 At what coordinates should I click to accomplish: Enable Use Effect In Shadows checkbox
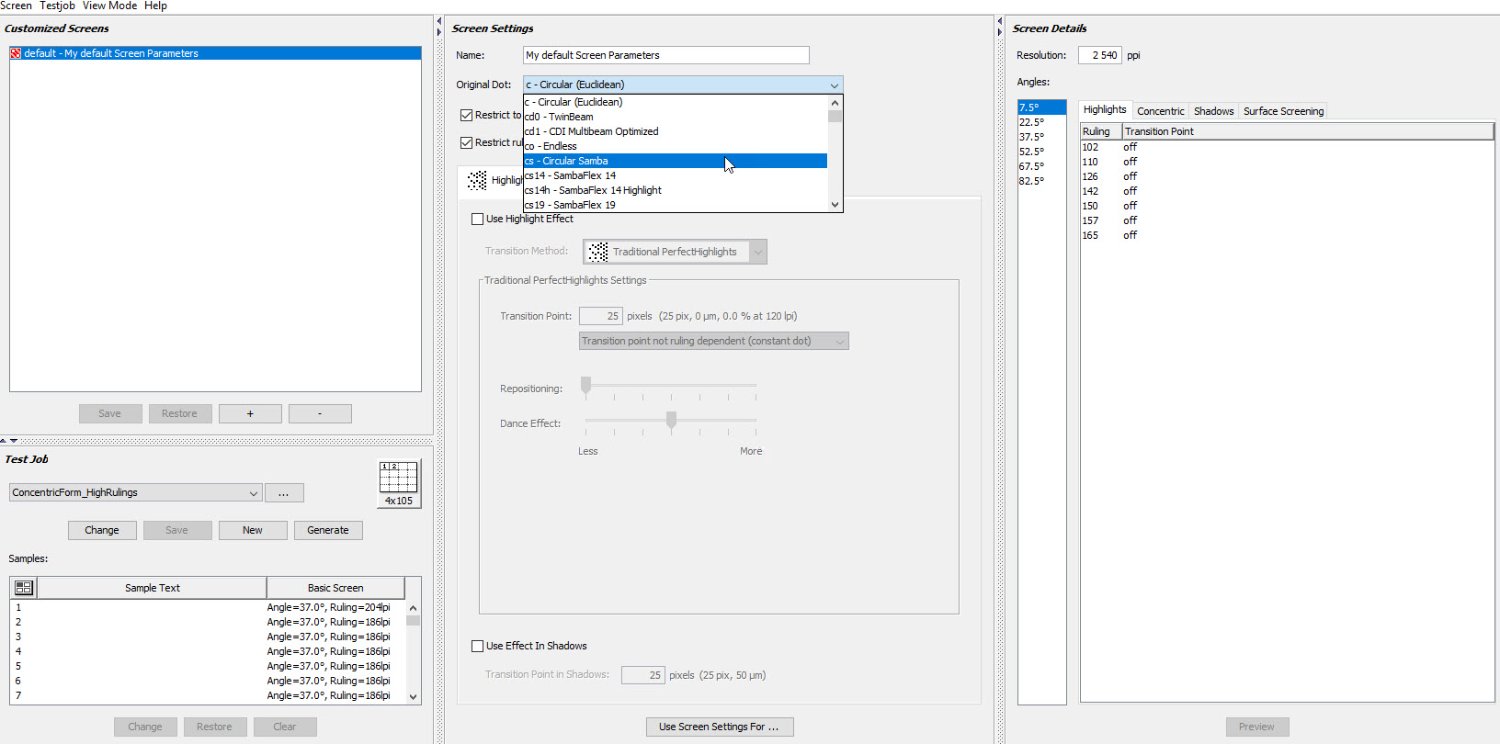(x=477, y=645)
